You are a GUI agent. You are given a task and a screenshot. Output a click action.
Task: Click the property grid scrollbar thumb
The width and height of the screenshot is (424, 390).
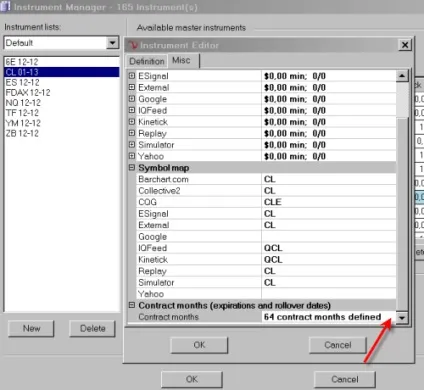pyautogui.click(x=402, y=213)
